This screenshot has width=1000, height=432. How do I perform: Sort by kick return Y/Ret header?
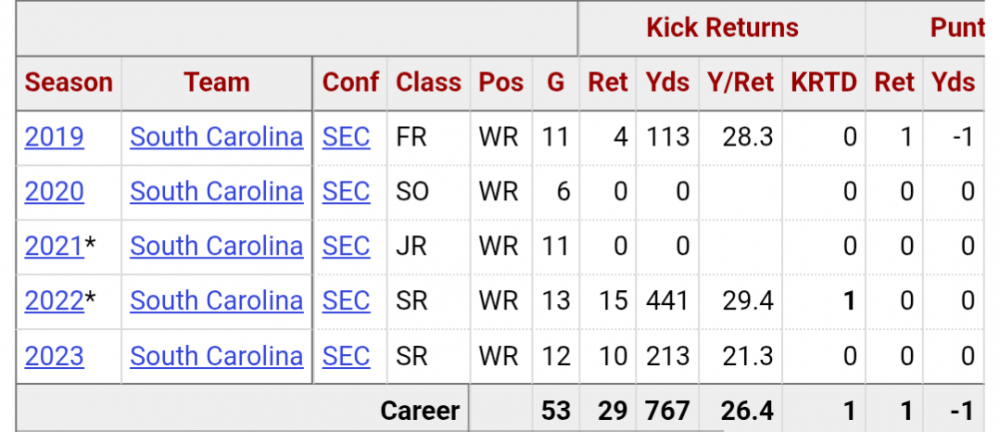click(x=738, y=82)
